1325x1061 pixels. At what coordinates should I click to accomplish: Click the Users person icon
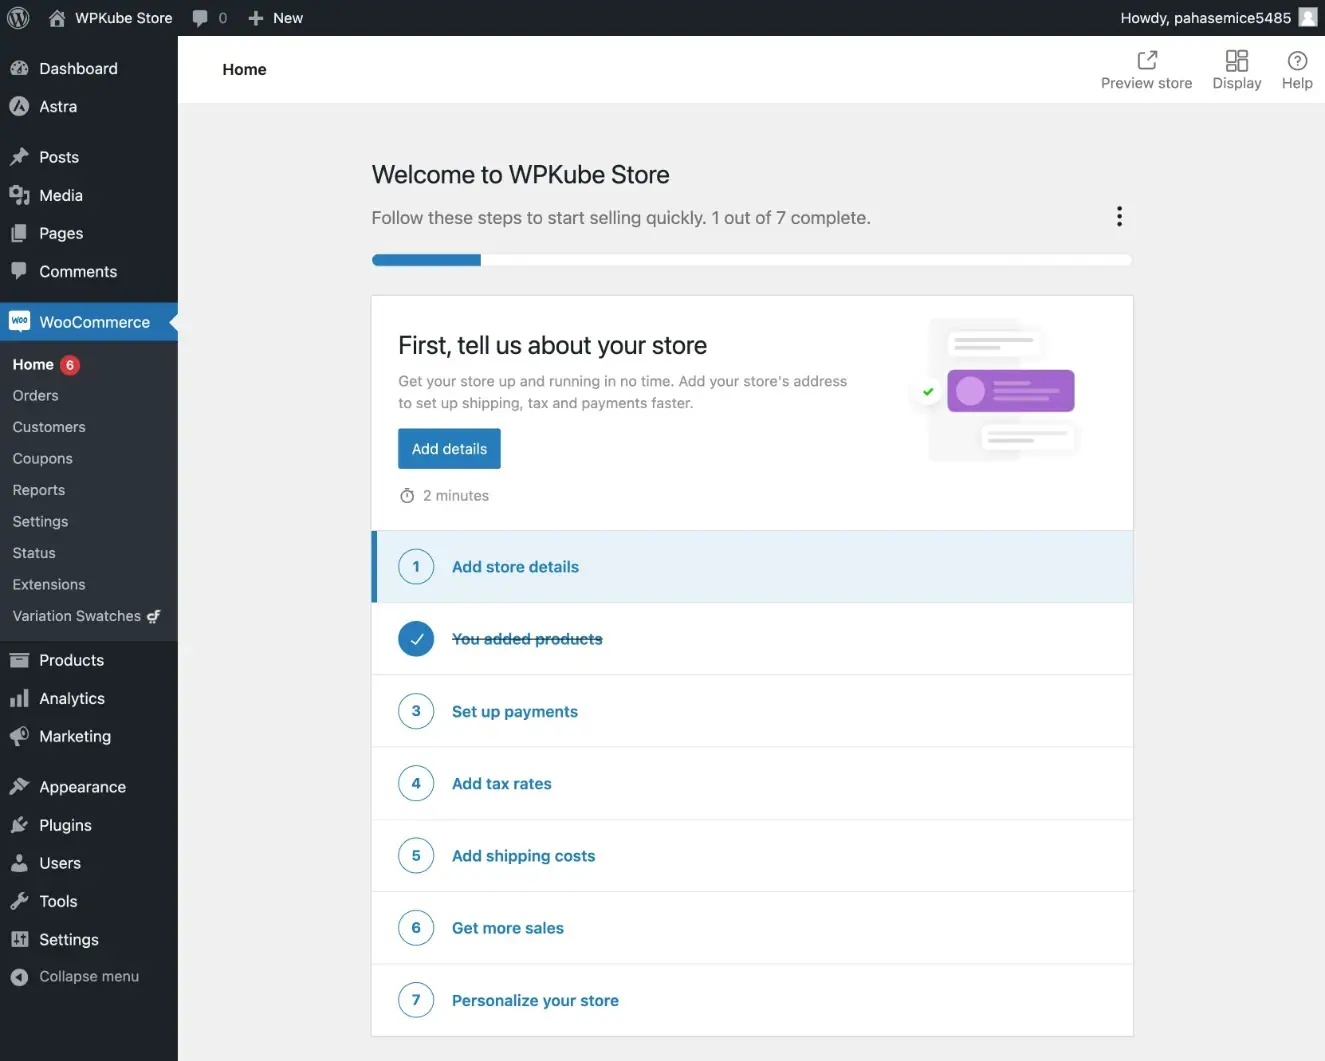[x=19, y=863]
